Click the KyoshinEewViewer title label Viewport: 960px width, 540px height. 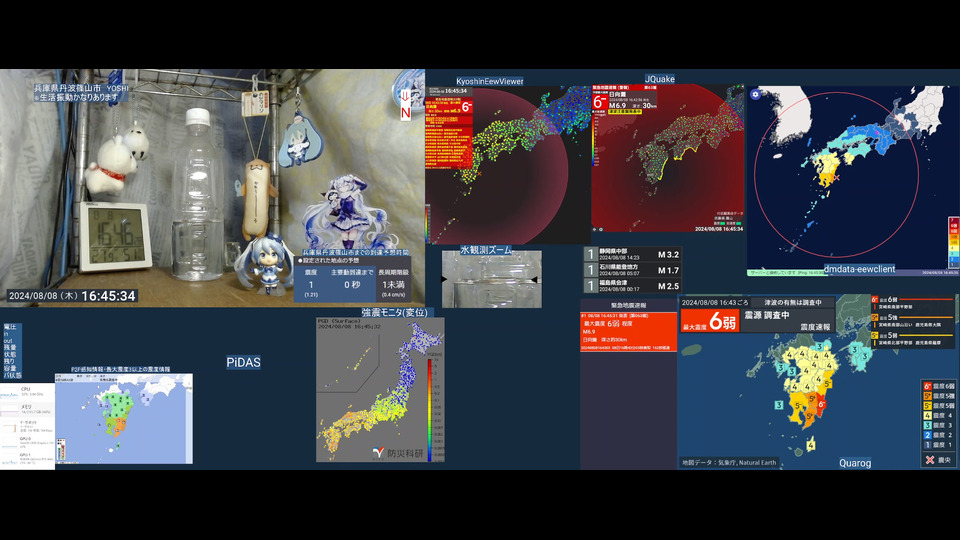tap(490, 81)
